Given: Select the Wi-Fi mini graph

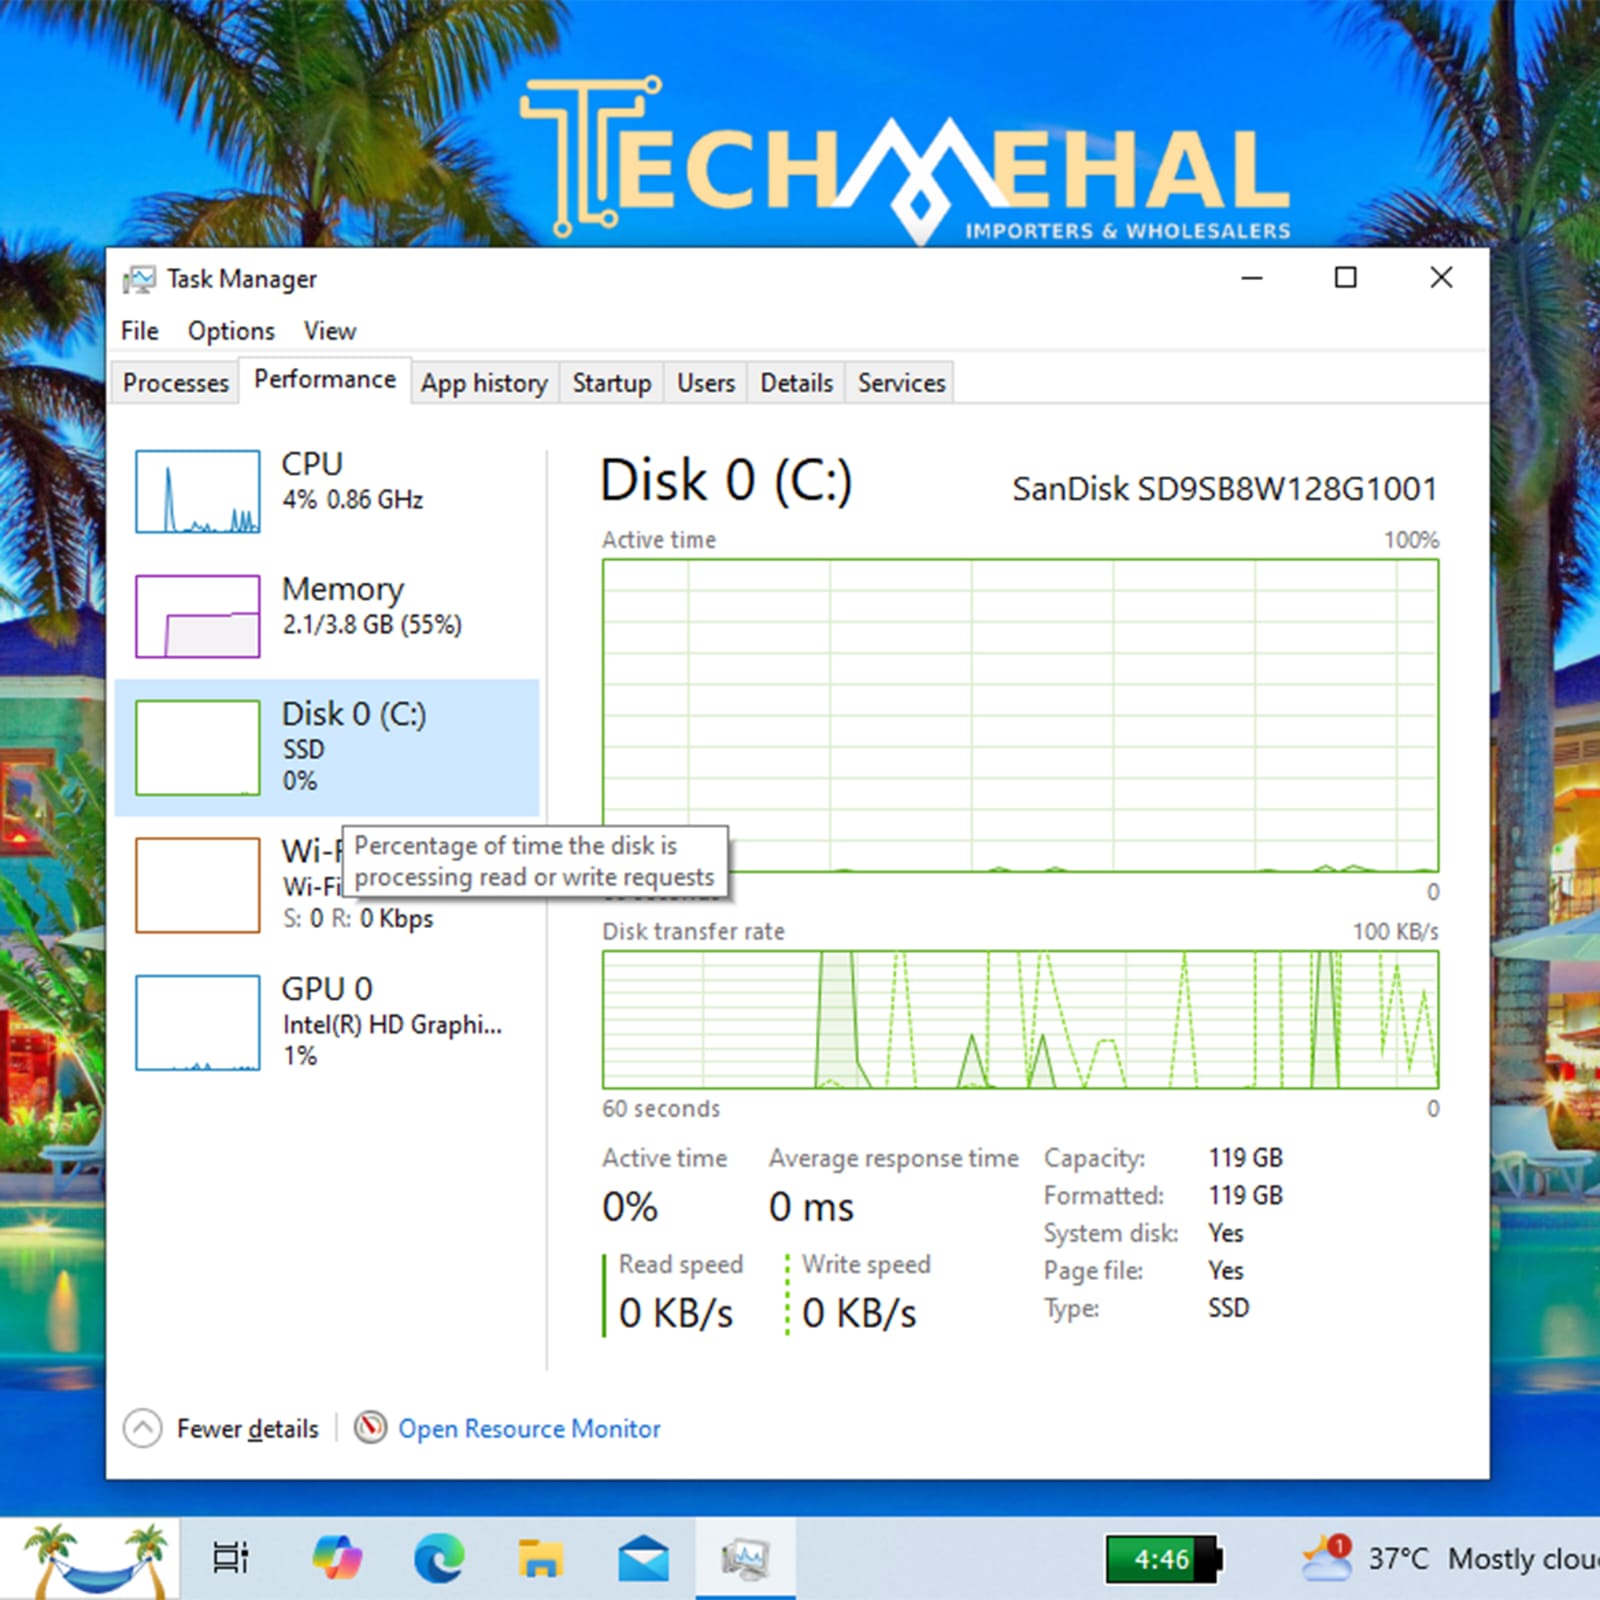Looking at the screenshot, I should coord(198,885).
